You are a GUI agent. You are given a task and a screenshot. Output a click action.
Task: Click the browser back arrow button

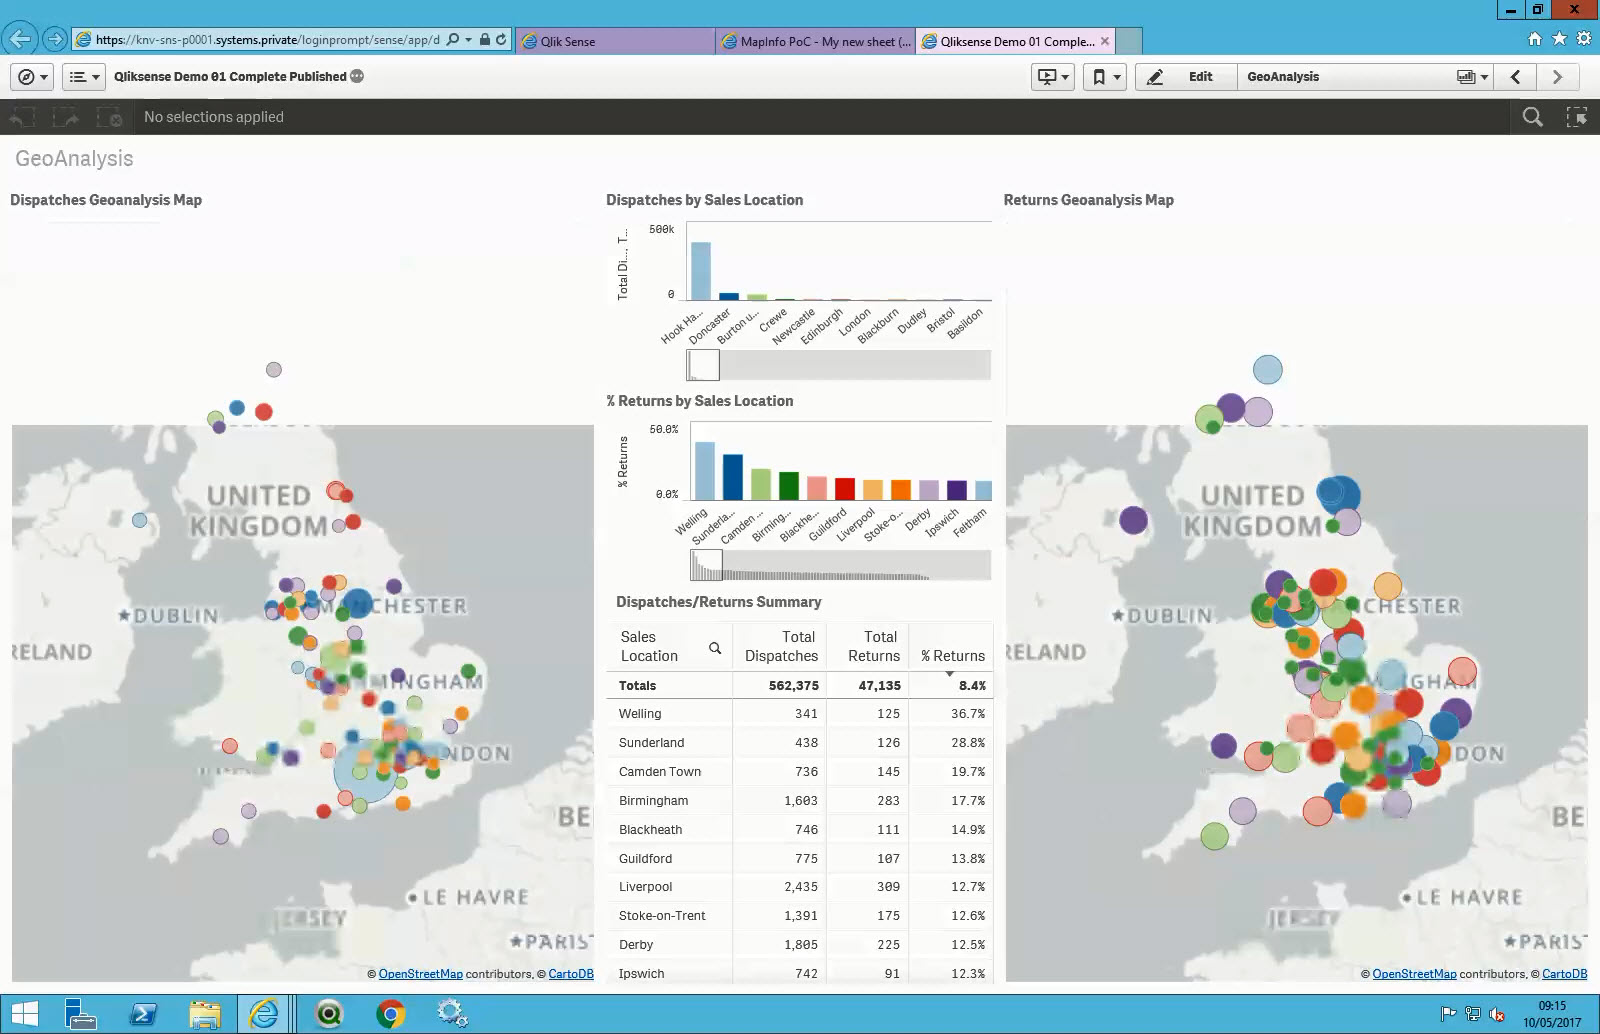pos(20,40)
